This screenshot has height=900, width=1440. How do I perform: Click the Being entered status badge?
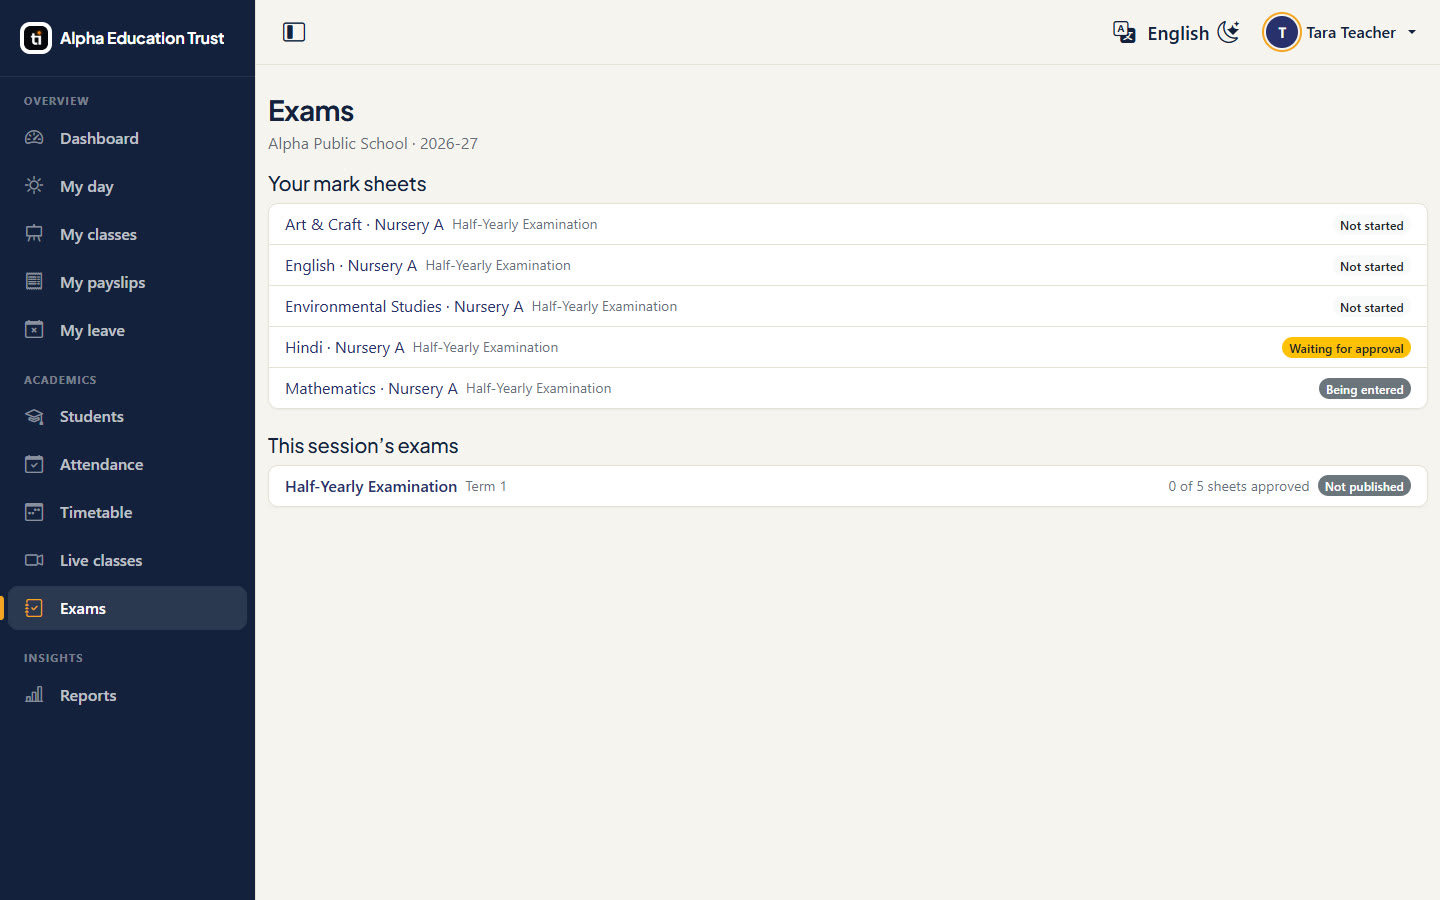1364,389
